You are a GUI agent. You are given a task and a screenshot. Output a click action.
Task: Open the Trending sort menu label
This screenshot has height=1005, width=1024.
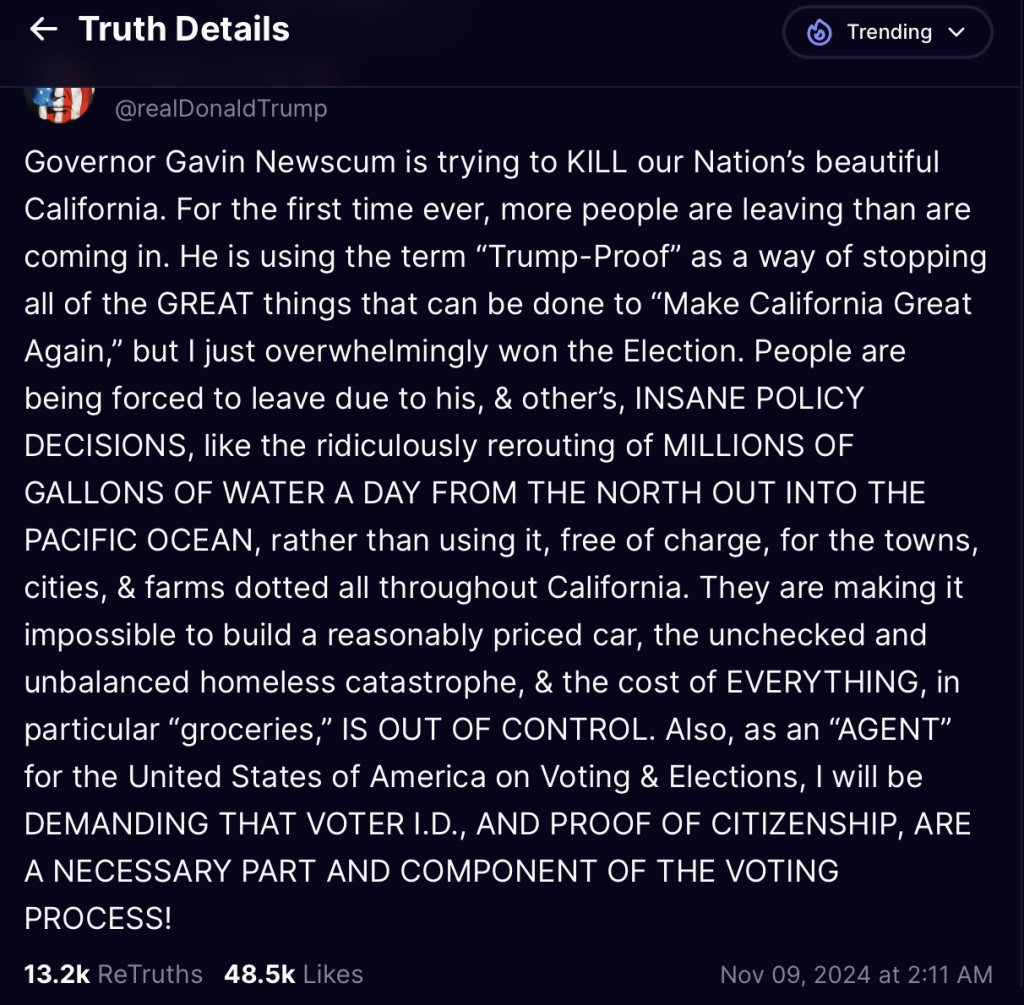click(x=889, y=33)
